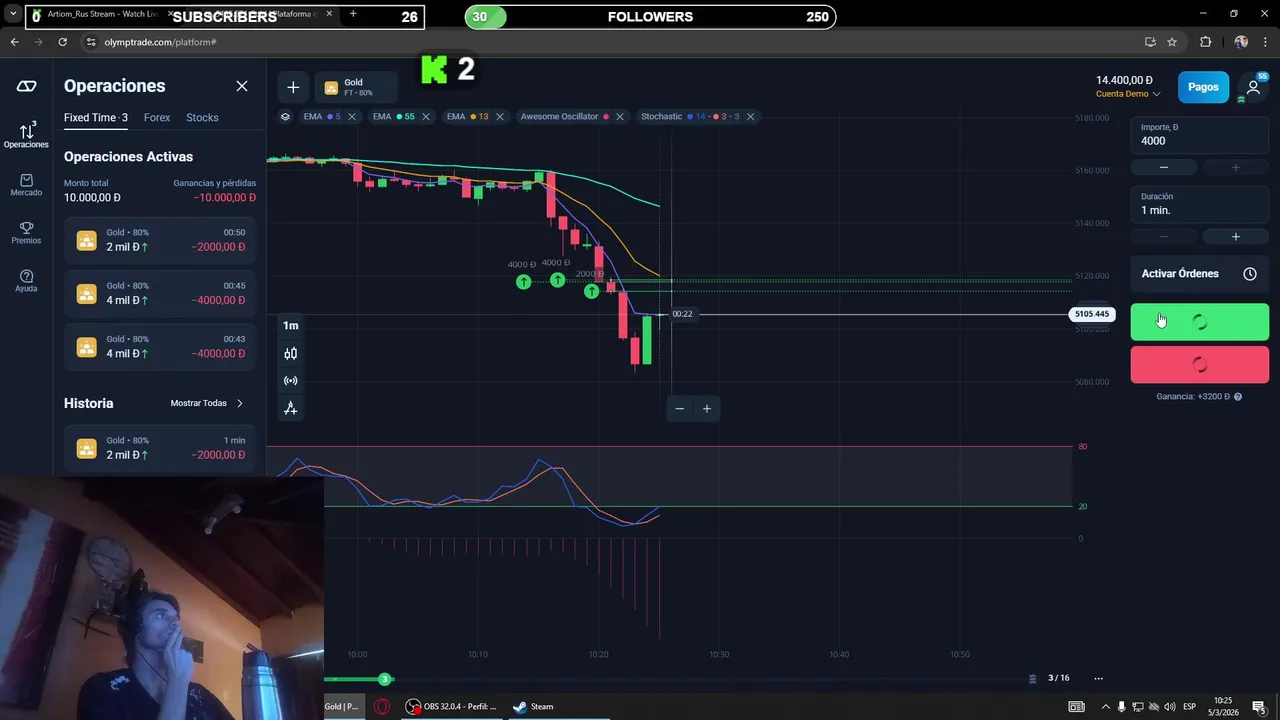Bookmark this page with star icon
The height and width of the screenshot is (720, 1280).
click(x=1172, y=42)
